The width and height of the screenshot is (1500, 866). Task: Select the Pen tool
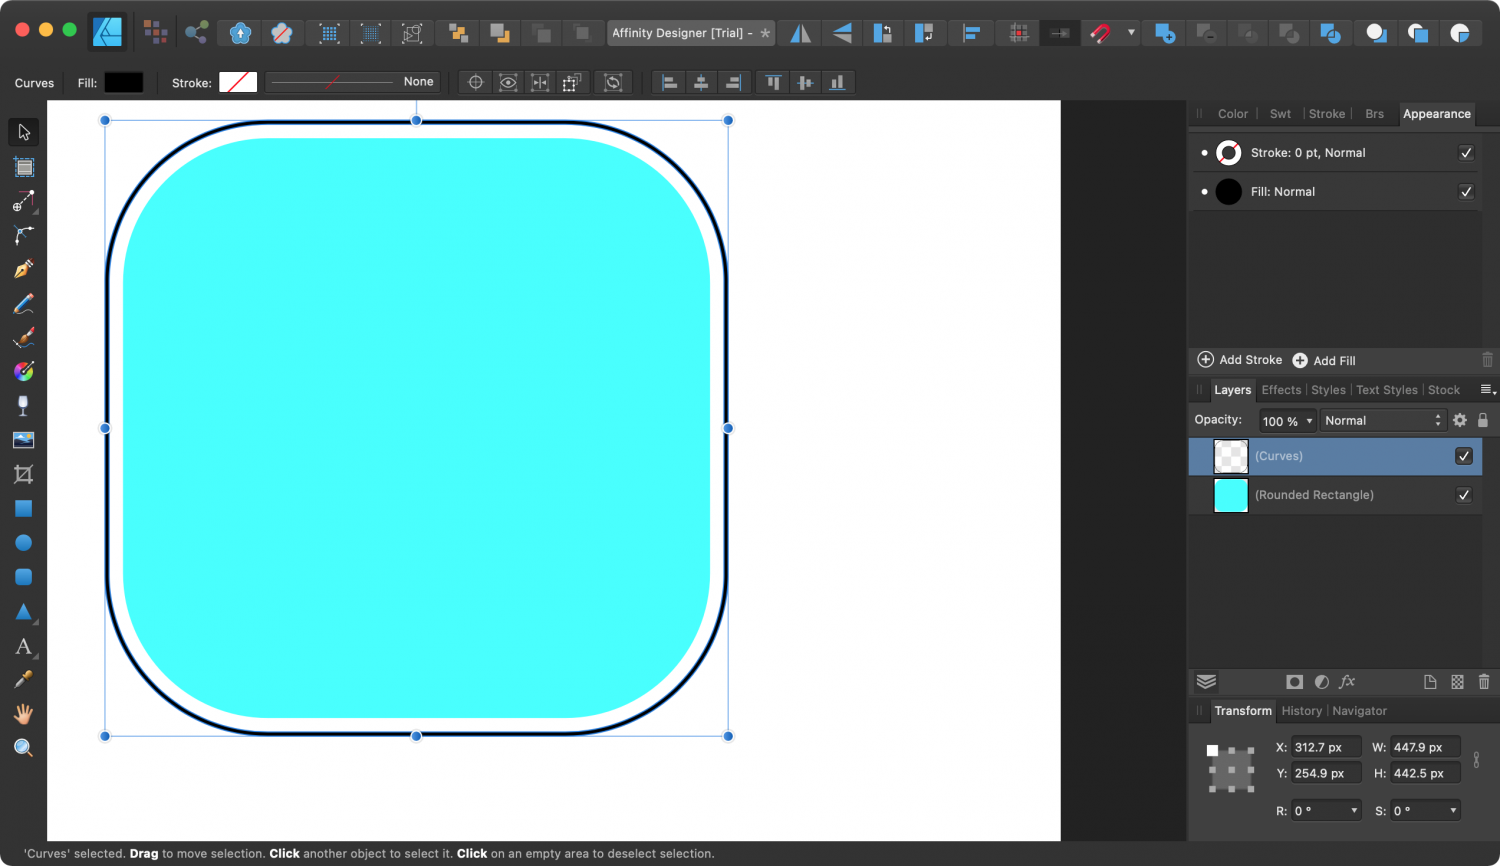23,268
